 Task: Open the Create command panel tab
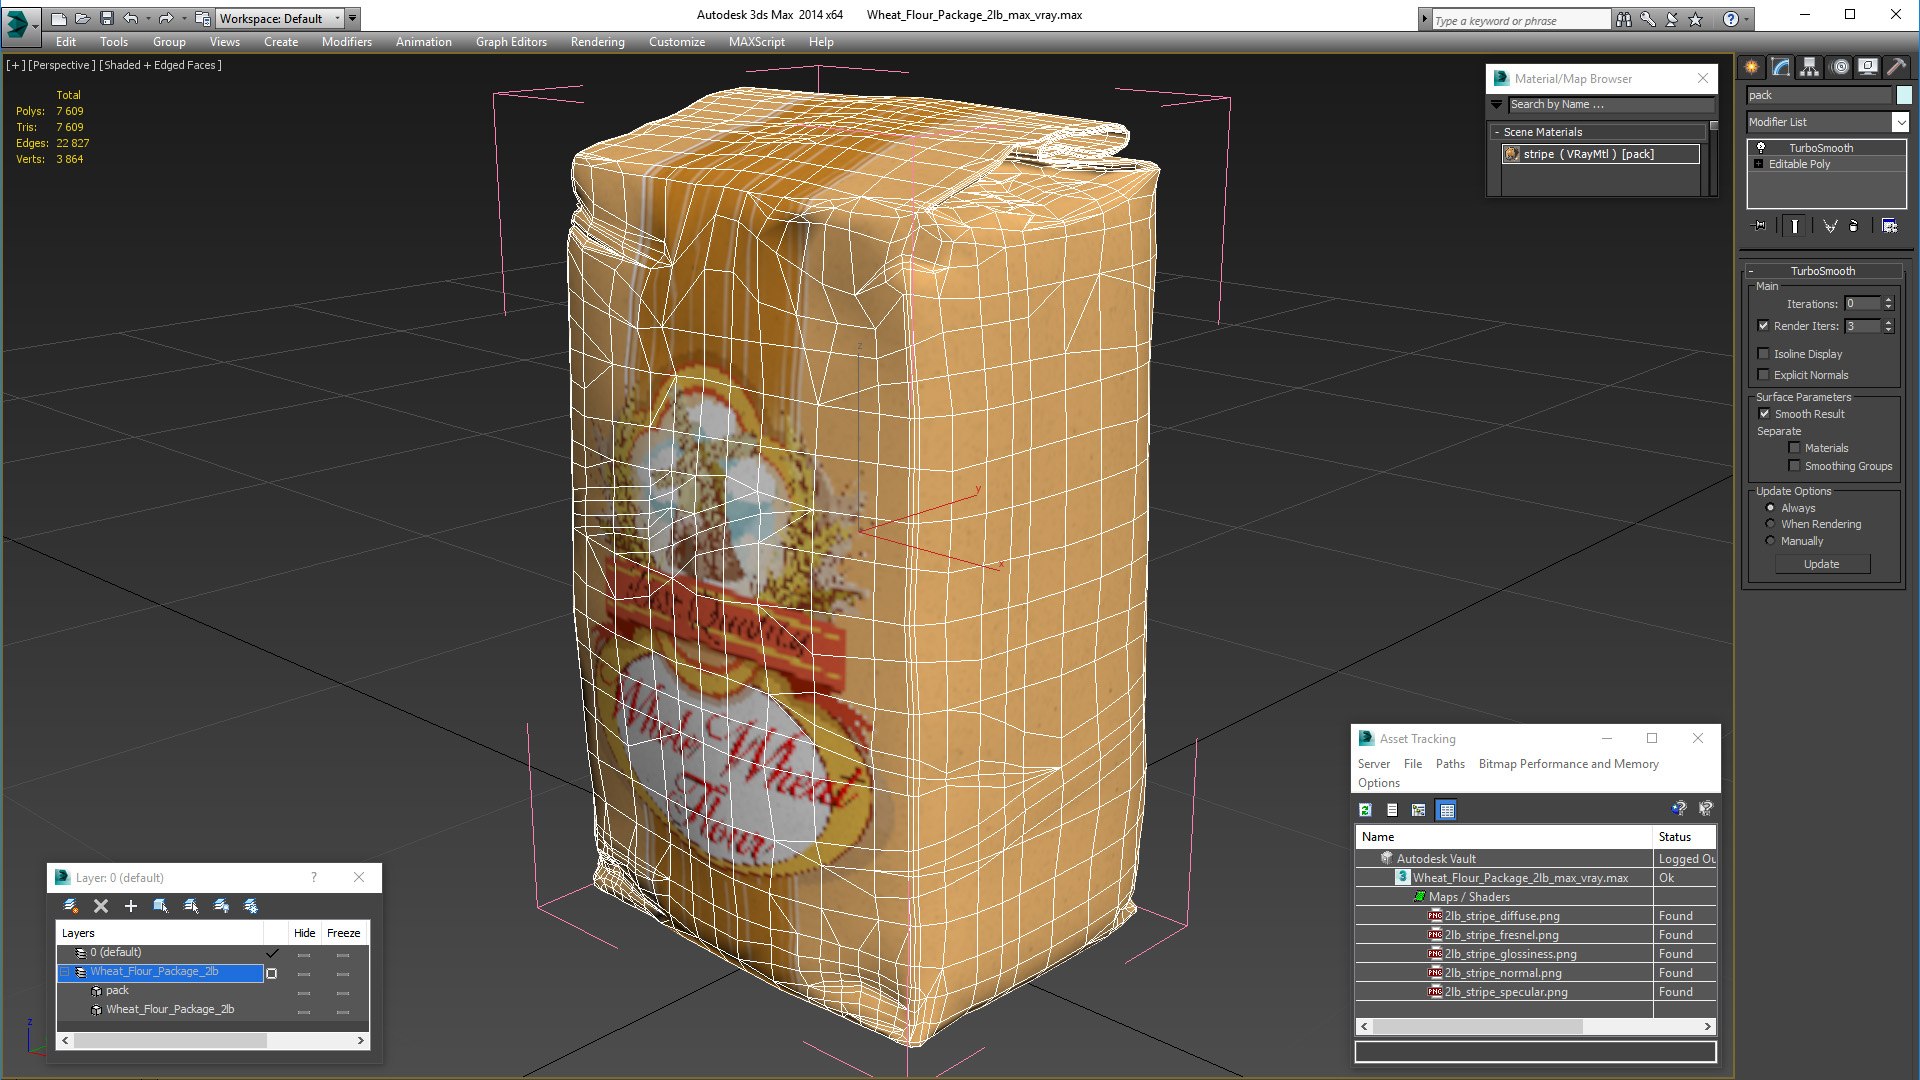coord(1752,67)
